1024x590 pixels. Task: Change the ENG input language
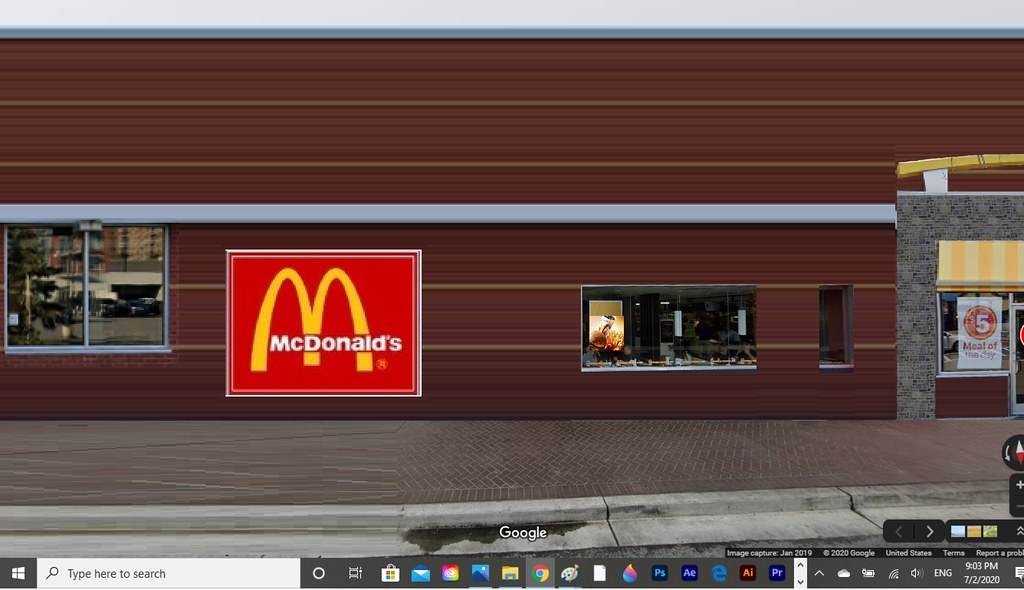(x=942, y=573)
